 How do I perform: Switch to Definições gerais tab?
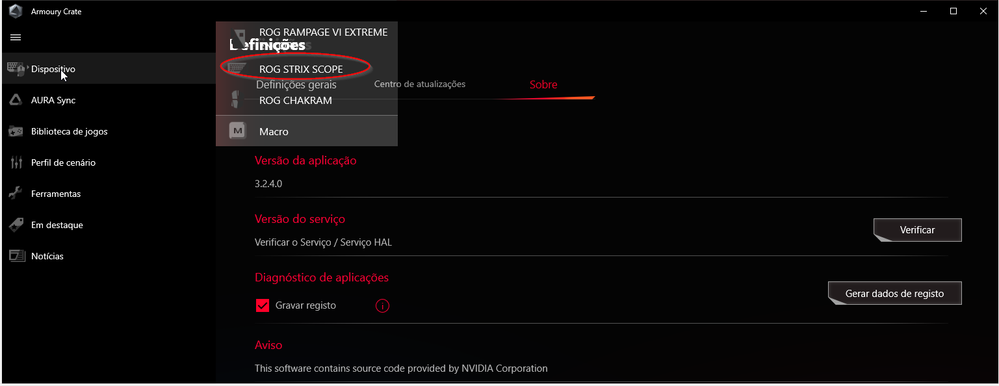coord(296,85)
